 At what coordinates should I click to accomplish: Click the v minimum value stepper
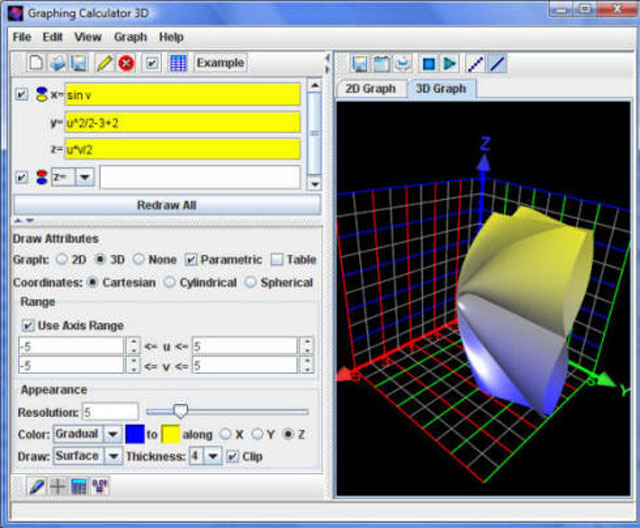pos(133,365)
